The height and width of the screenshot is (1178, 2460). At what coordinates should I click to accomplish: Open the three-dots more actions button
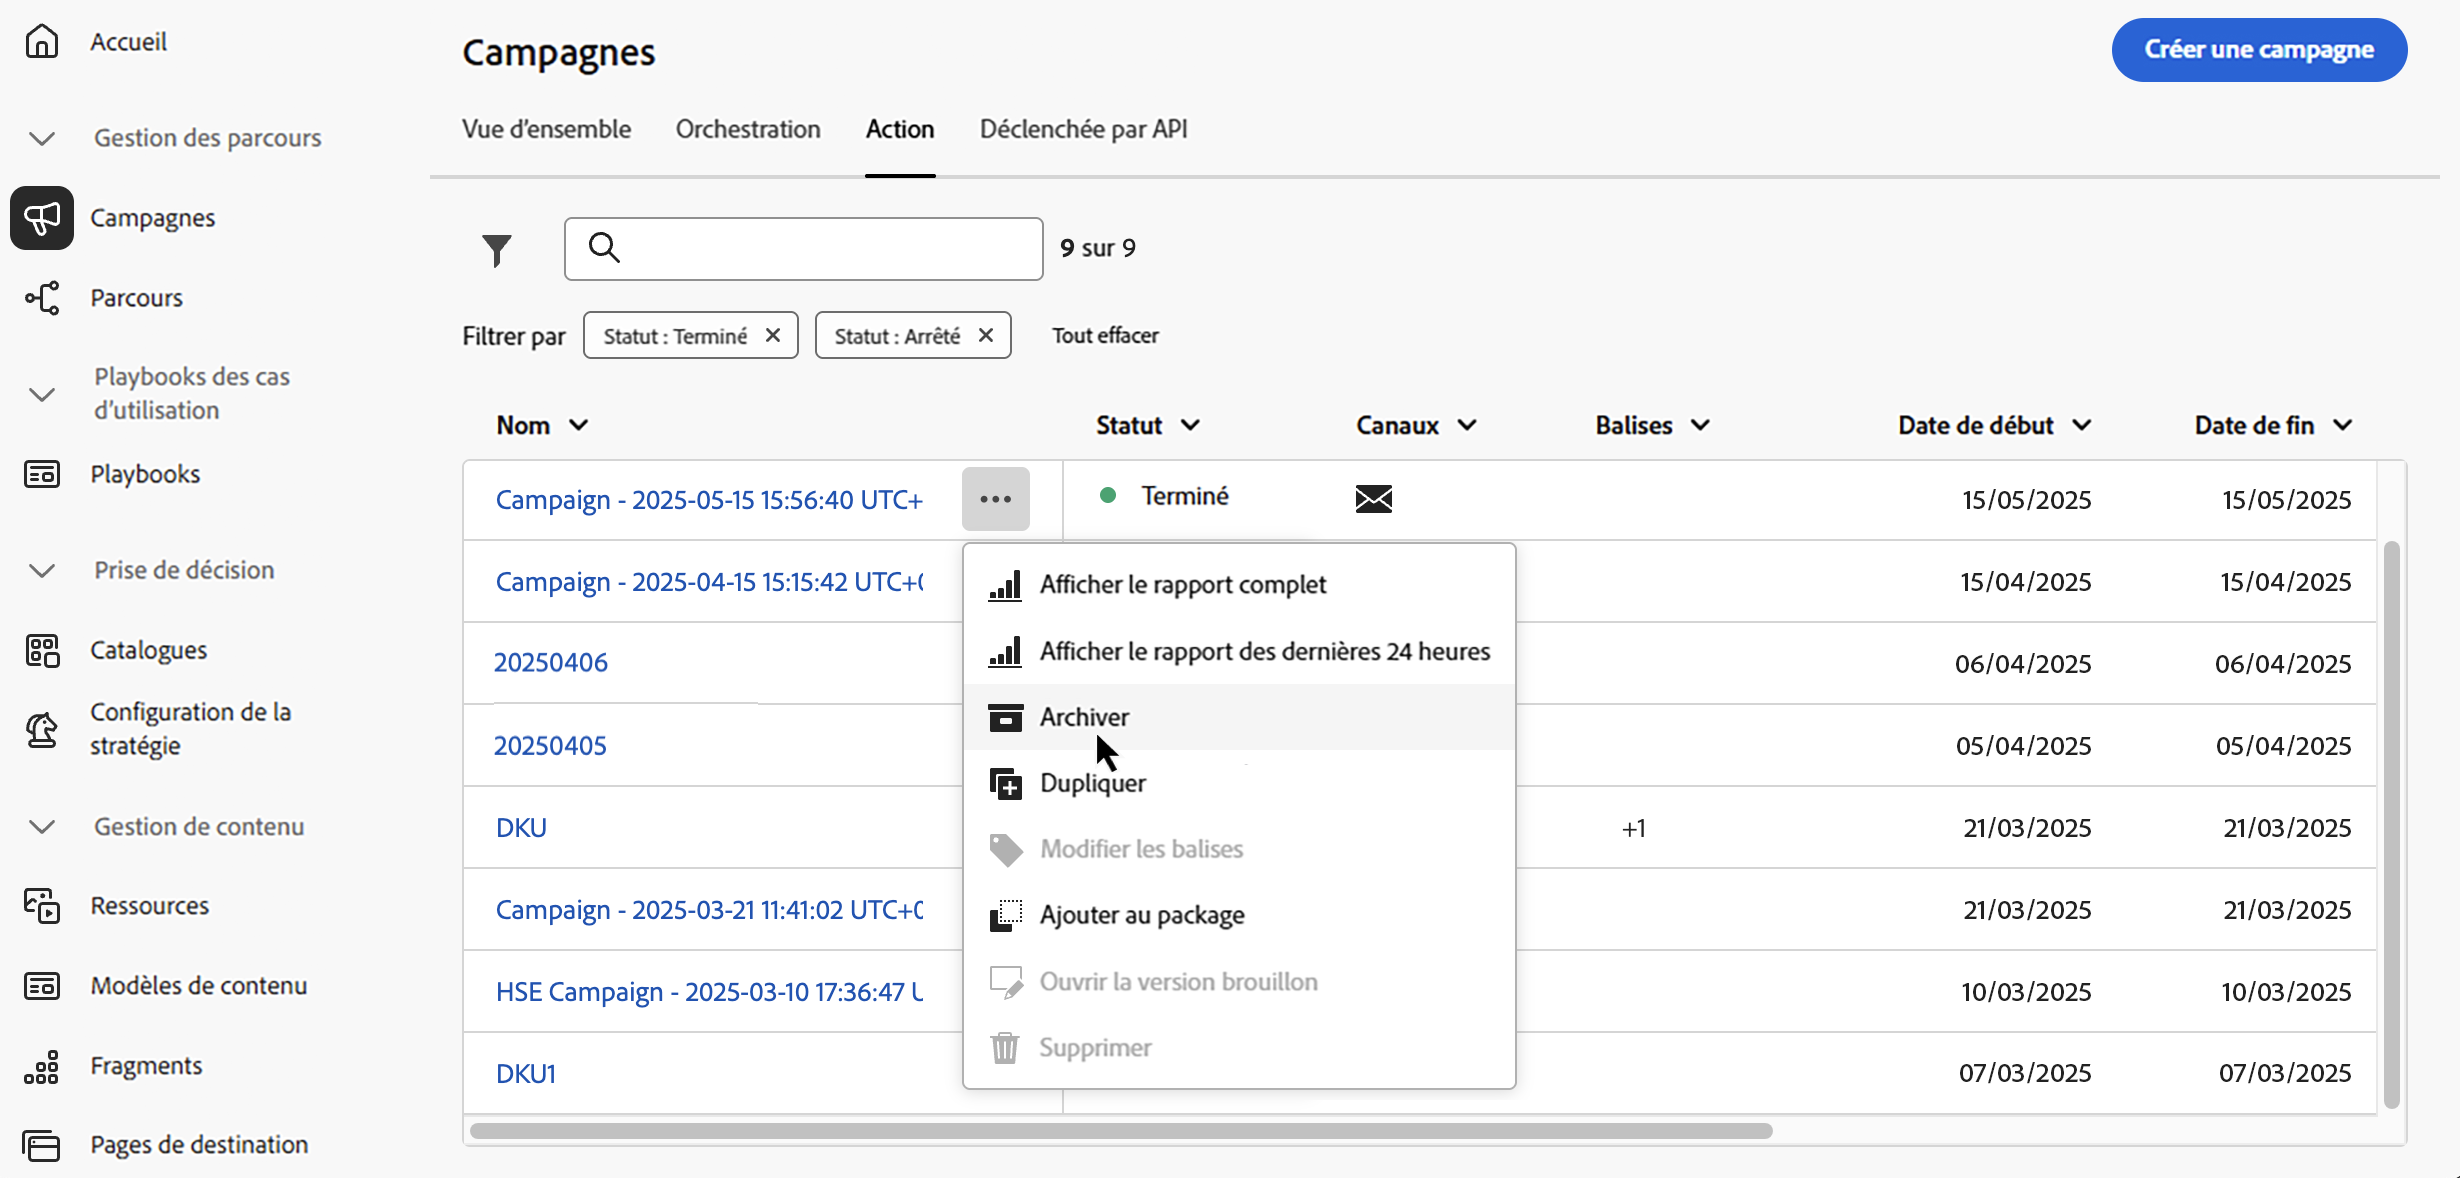(x=995, y=499)
